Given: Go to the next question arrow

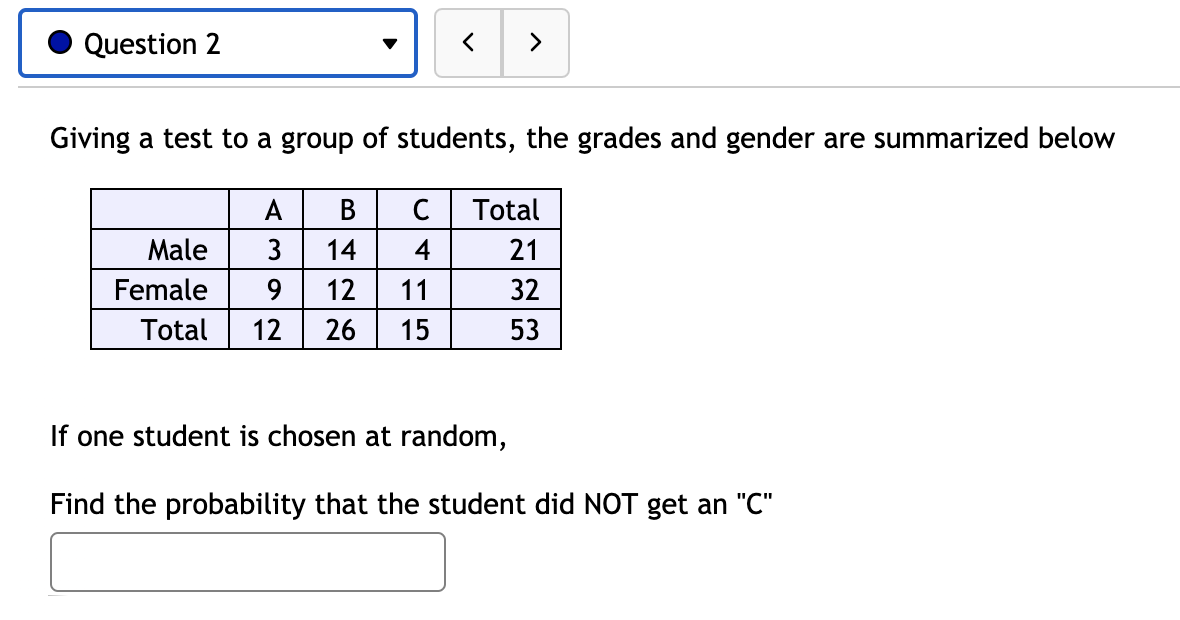Looking at the screenshot, I should point(535,44).
